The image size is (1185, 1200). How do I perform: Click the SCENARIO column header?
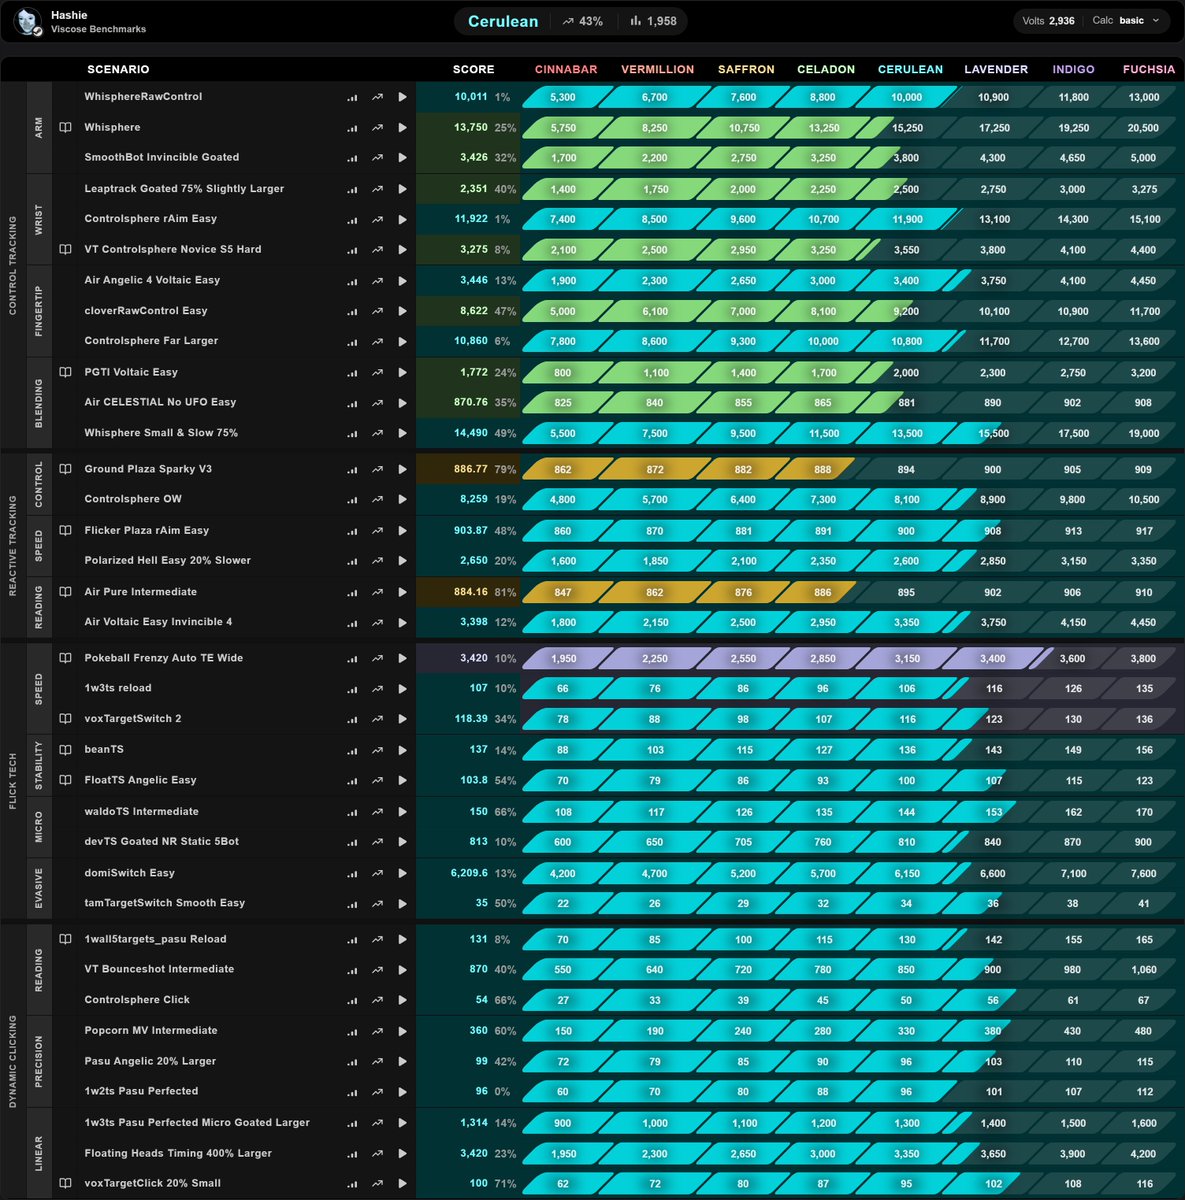coord(118,69)
